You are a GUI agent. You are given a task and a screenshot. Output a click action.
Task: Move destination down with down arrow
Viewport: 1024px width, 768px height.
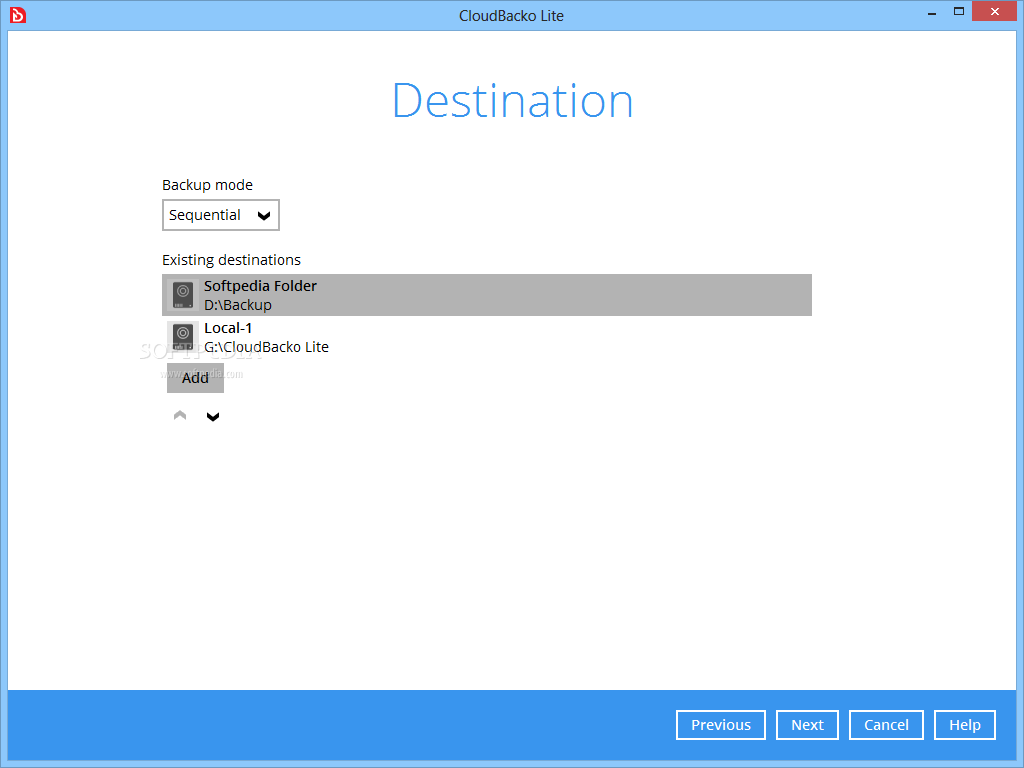click(x=213, y=416)
